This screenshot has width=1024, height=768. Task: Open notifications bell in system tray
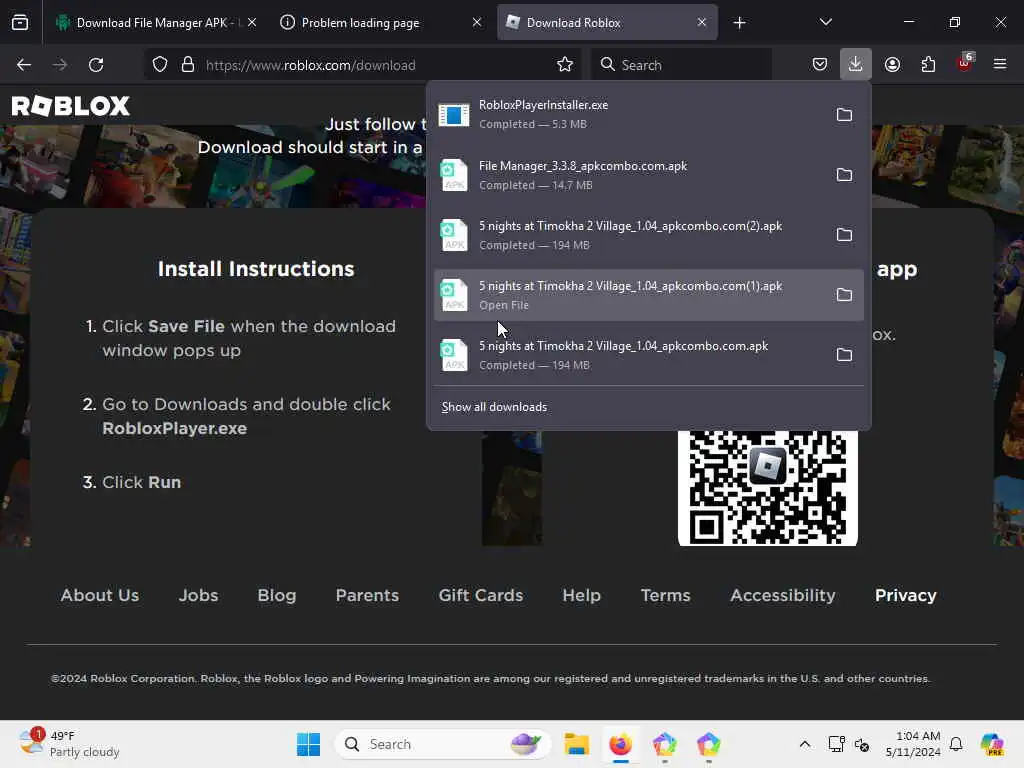click(956, 744)
